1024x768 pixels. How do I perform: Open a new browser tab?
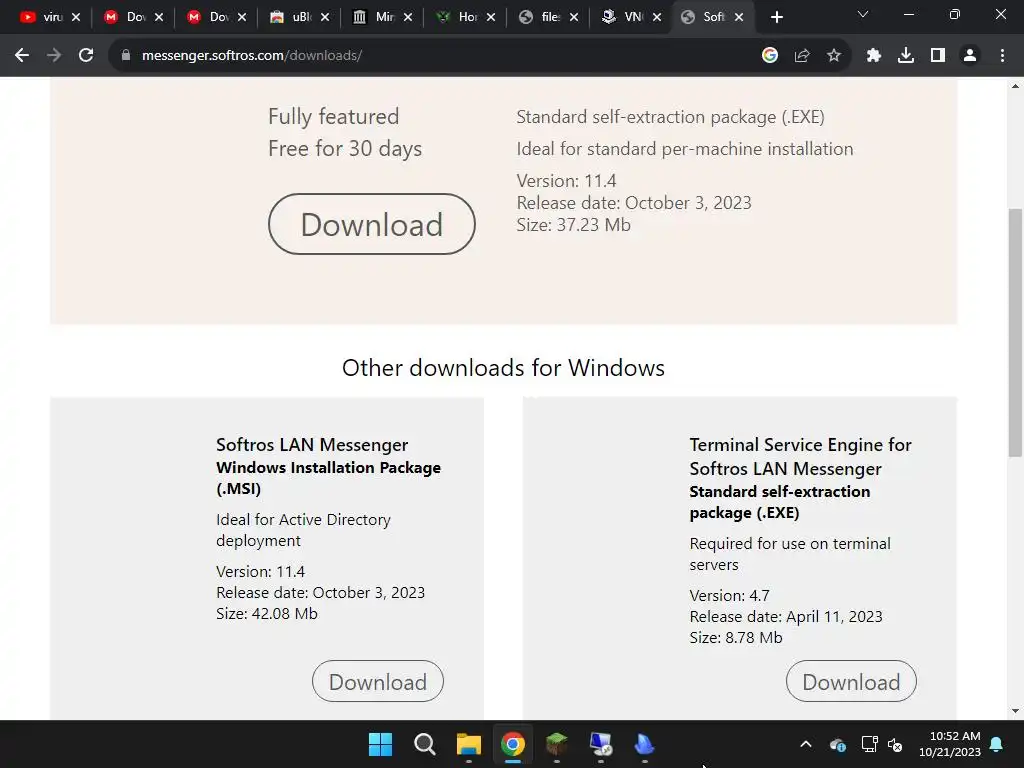coord(776,17)
